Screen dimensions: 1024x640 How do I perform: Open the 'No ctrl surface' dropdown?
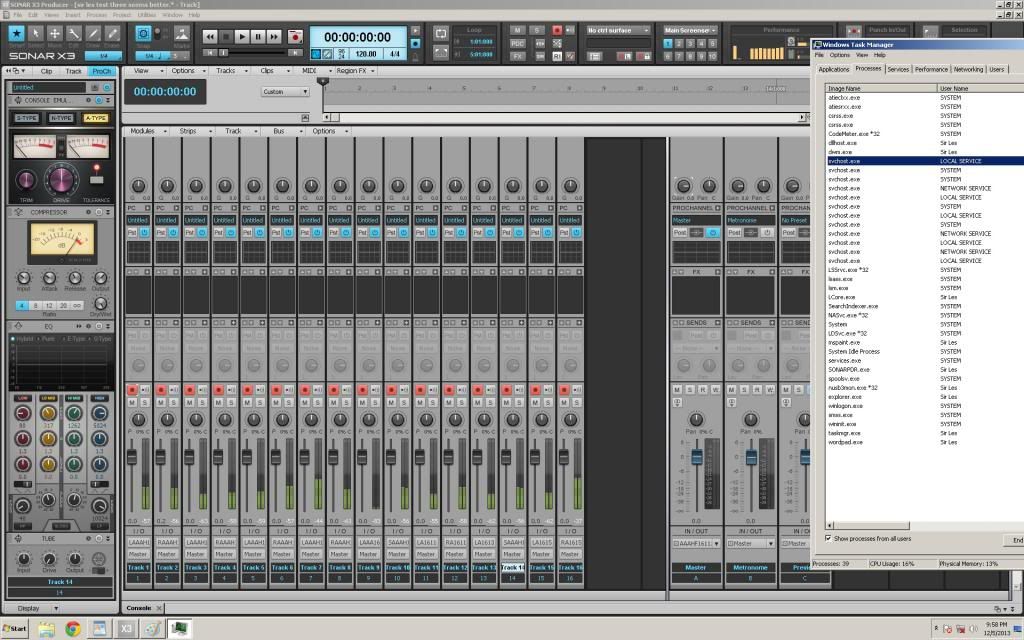617,30
